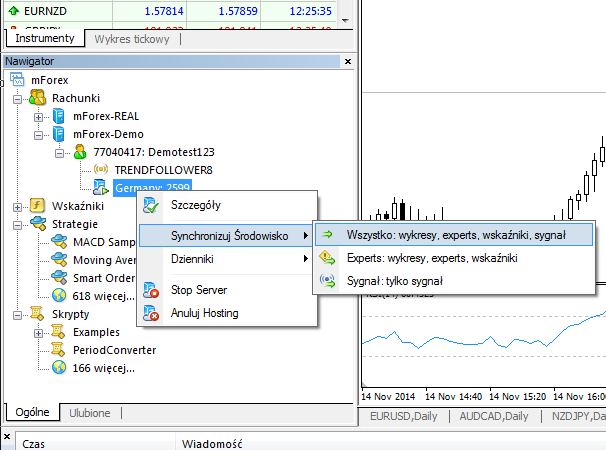The height and width of the screenshot is (450, 606).
Task: Open the NZDJPY chart tab
Action: (577, 416)
